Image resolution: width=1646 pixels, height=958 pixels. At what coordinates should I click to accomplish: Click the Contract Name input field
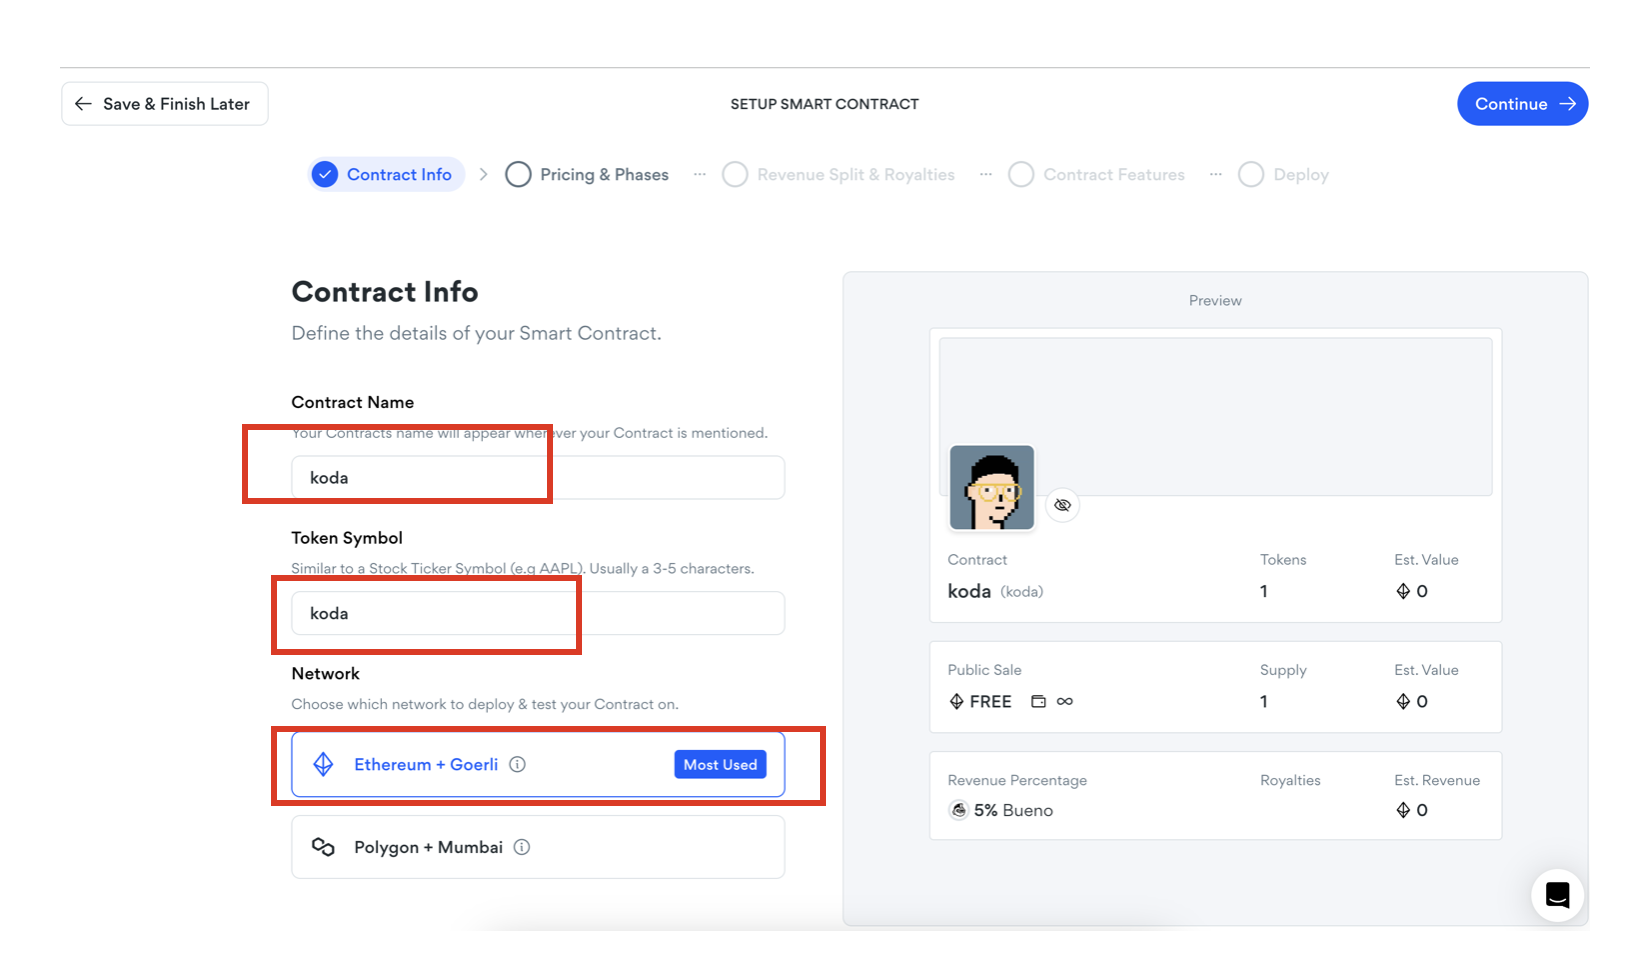tap(538, 478)
